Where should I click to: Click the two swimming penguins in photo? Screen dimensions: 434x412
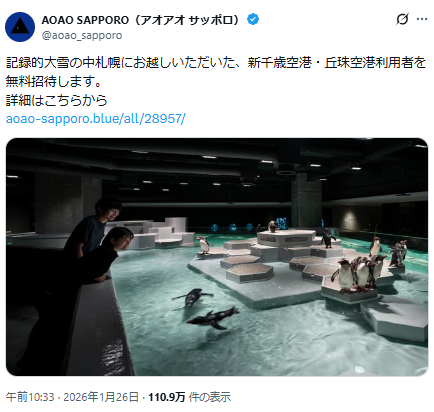click(206, 308)
